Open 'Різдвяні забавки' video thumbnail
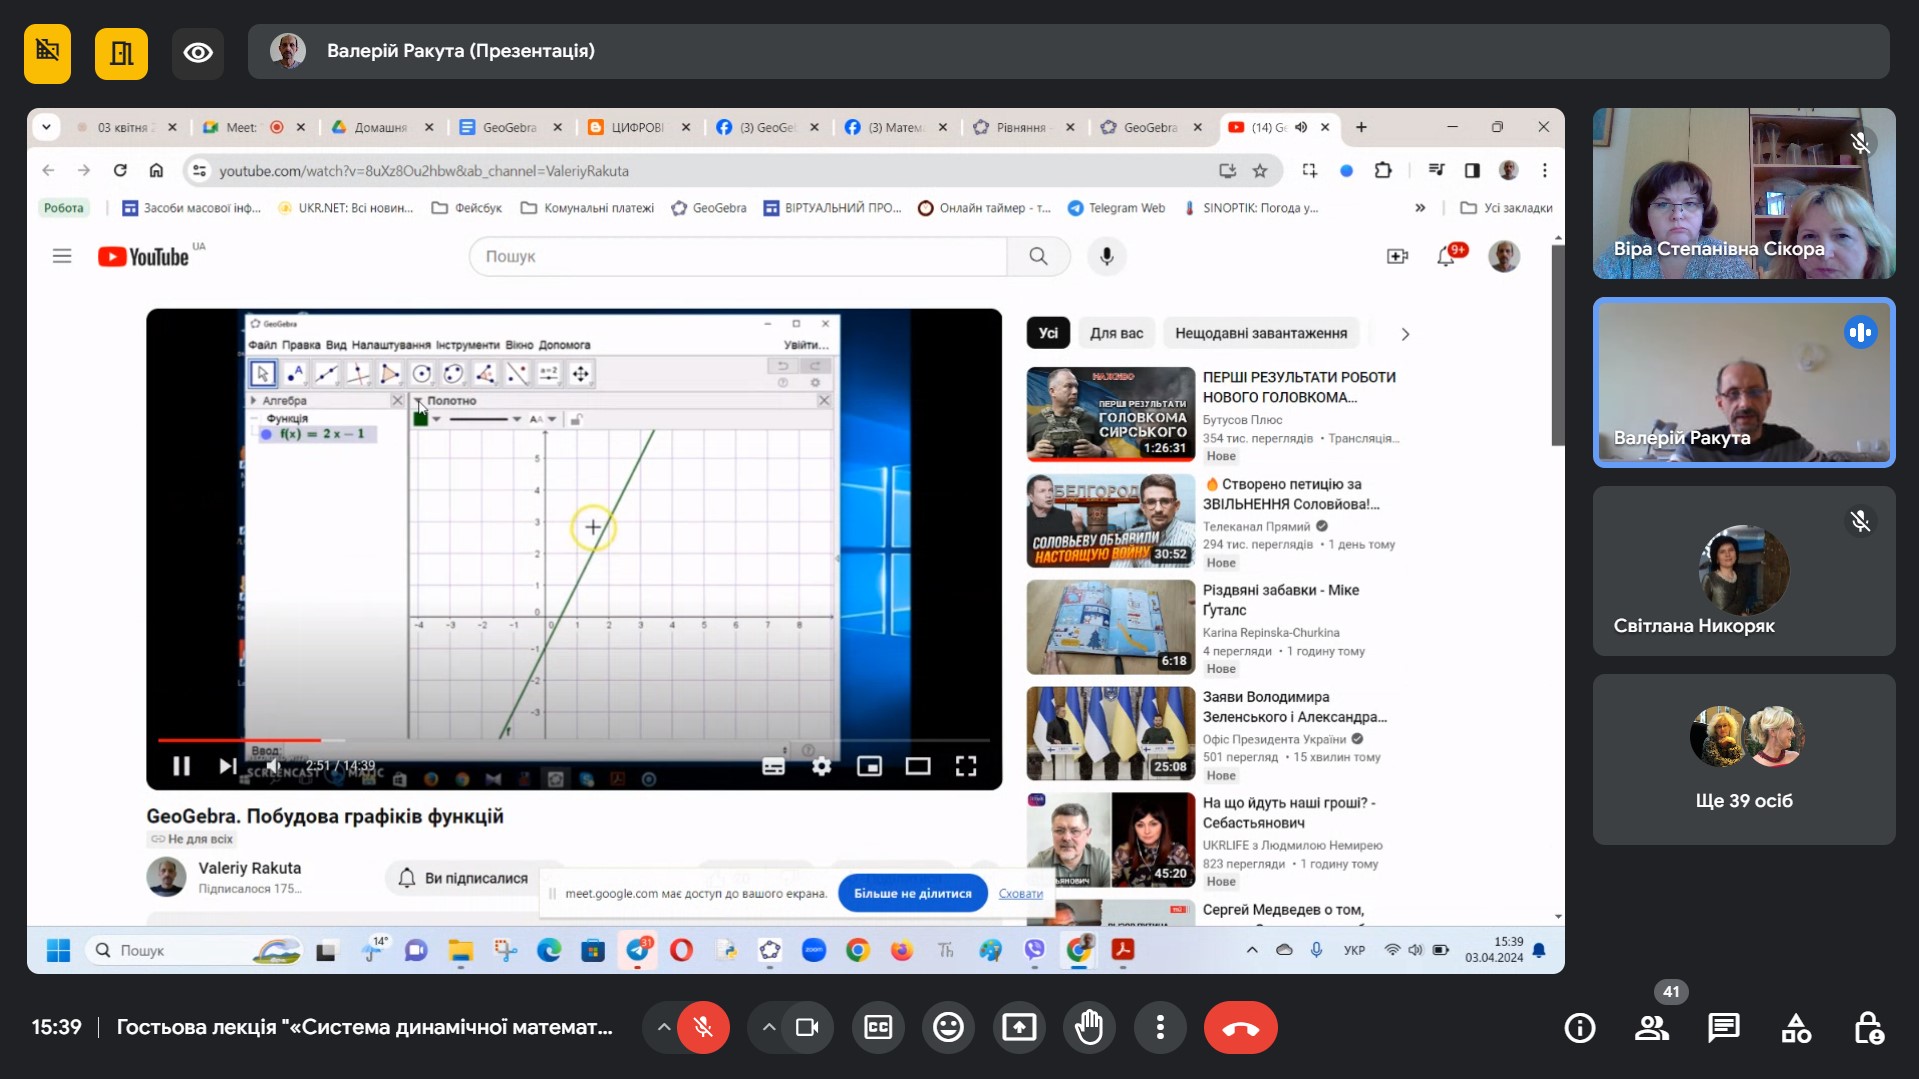Image resolution: width=1919 pixels, height=1079 pixels. pos(1110,627)
